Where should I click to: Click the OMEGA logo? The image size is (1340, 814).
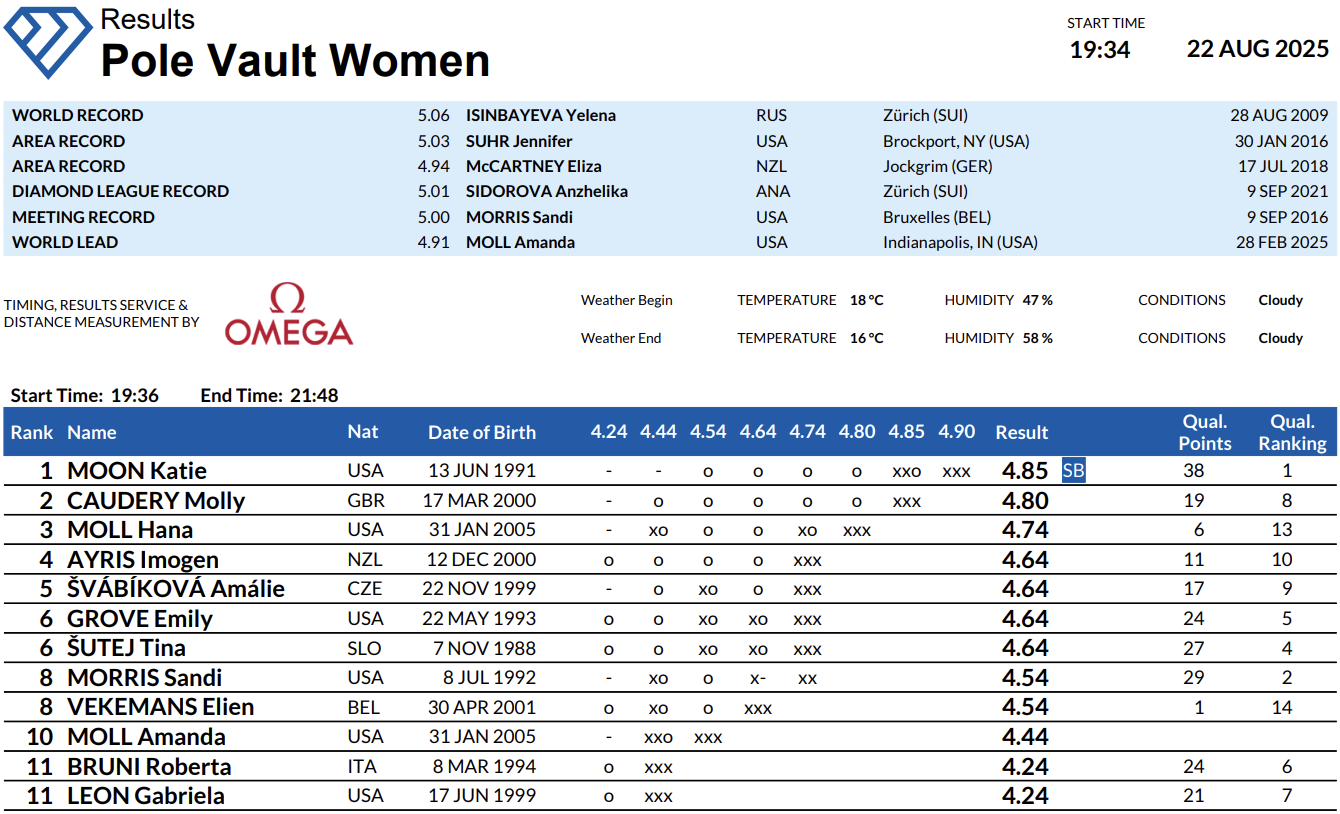point(288,315)
